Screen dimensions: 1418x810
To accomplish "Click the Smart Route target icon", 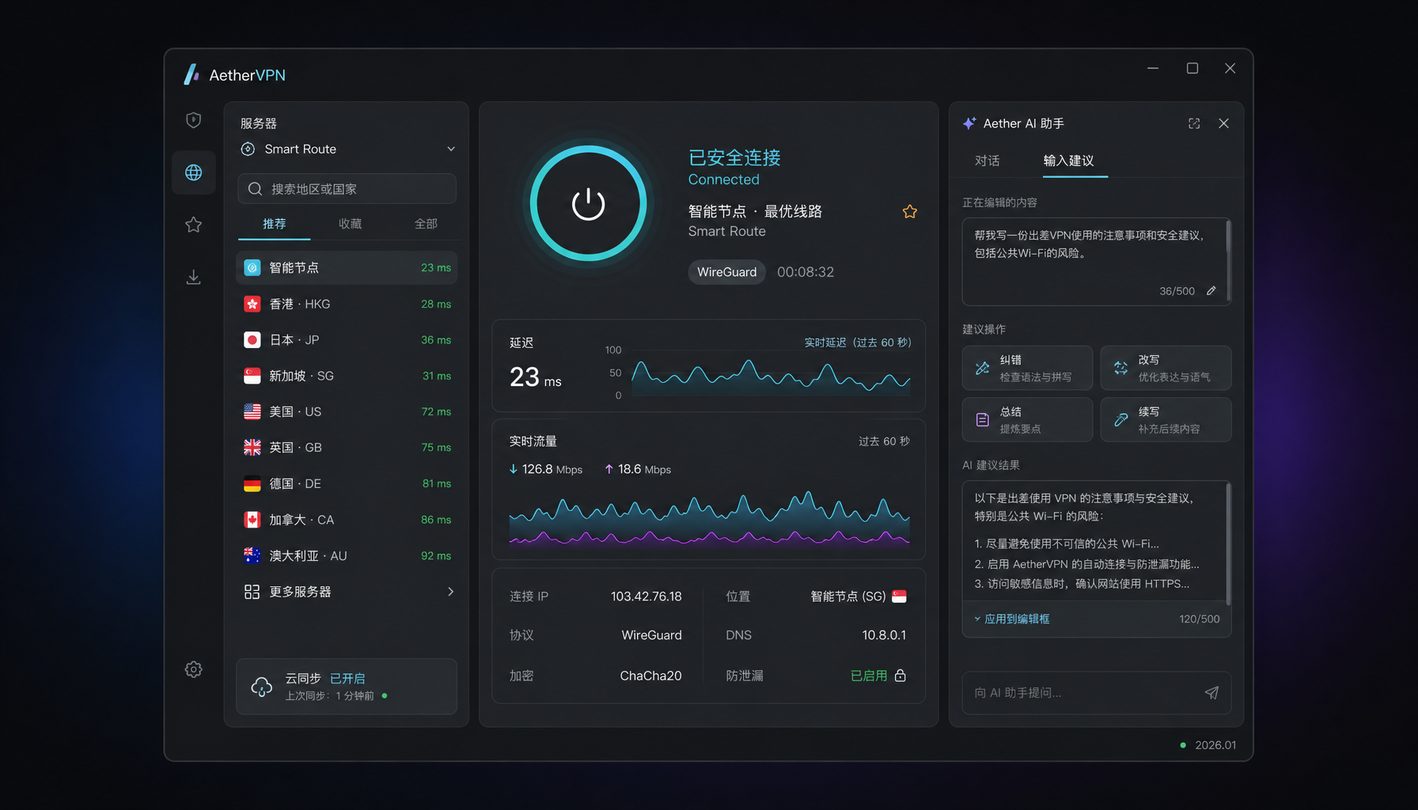I will [x=248, y=149].
